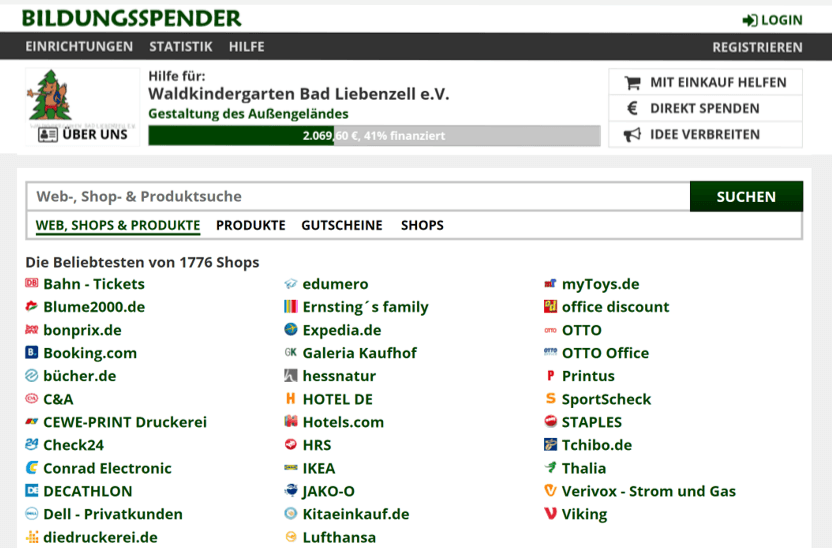Open the Printus shop link
This screenshot has height=548, width=832.
[588, 376]
